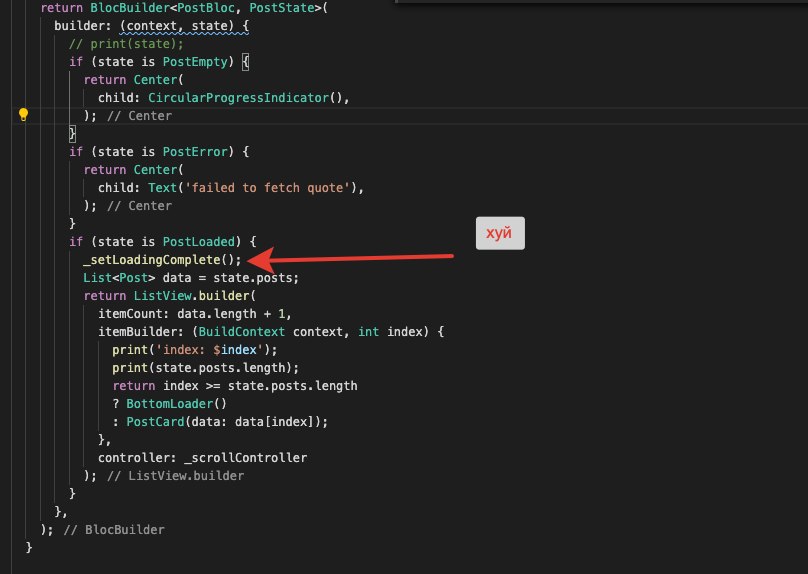Click the "BuildContext" type in itemBuilder
The width and height of the screenshot is (808, 574).
tap(242, 332)
